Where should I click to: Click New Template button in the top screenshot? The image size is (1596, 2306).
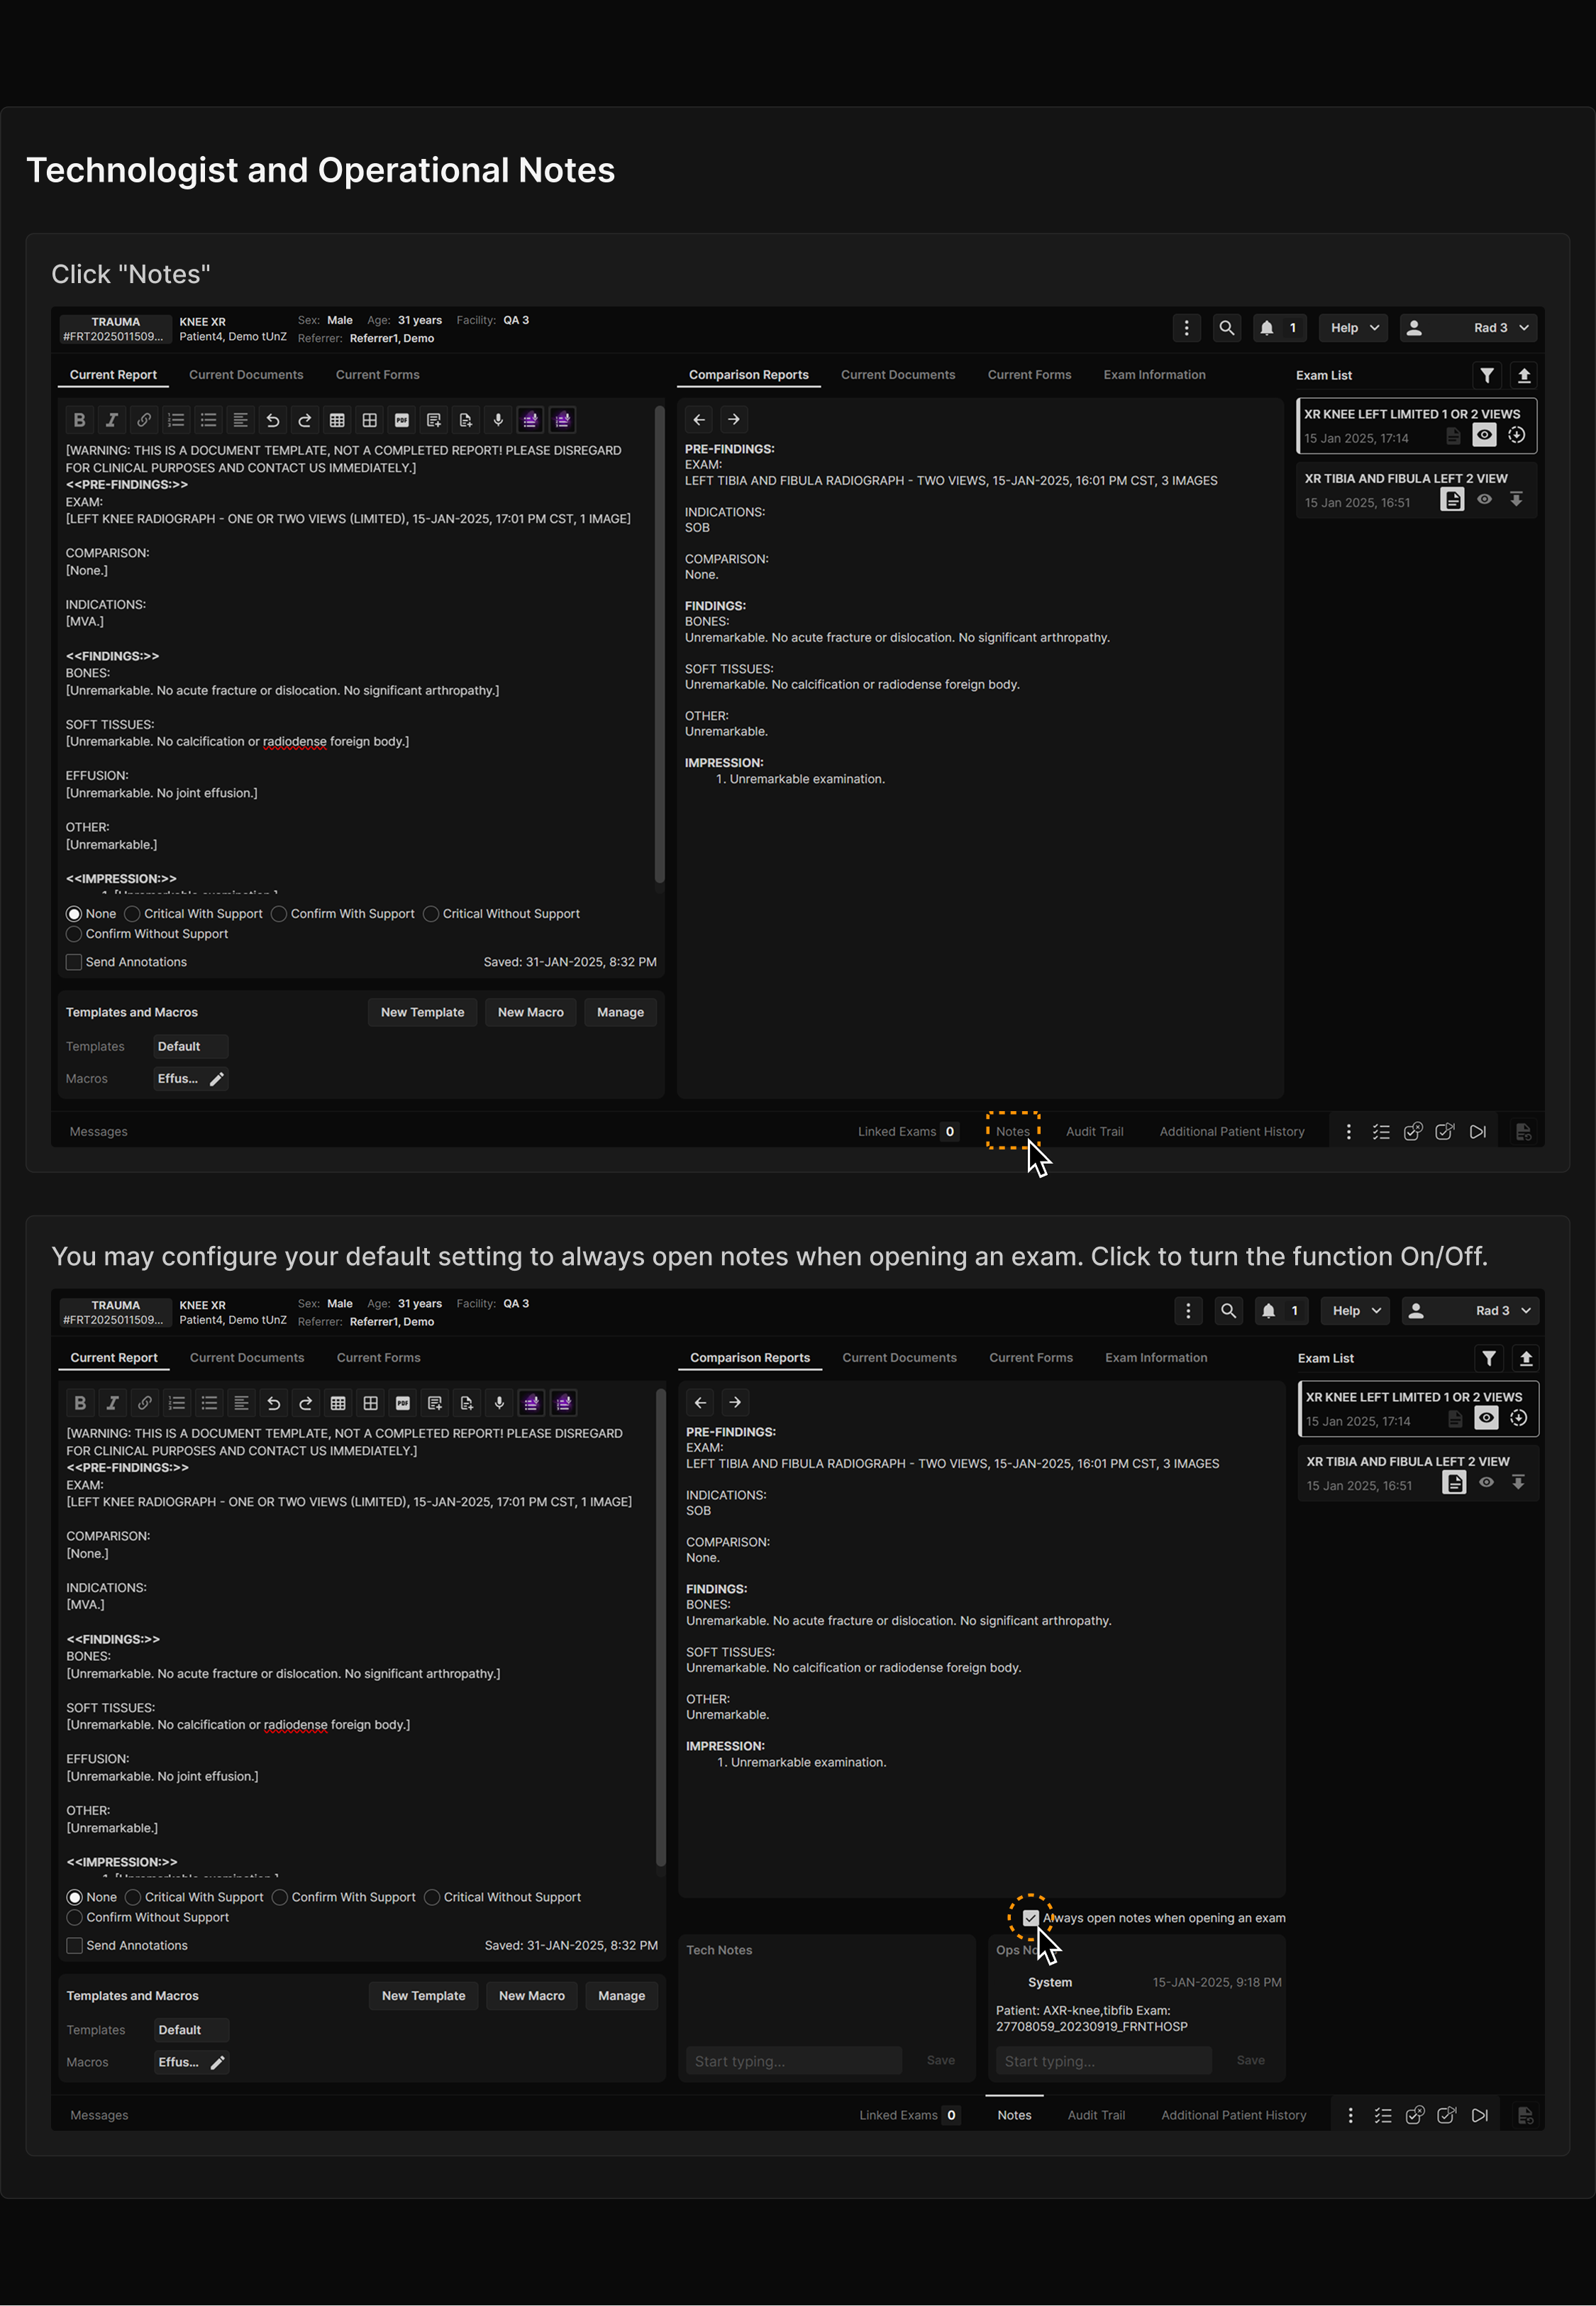423,1012
